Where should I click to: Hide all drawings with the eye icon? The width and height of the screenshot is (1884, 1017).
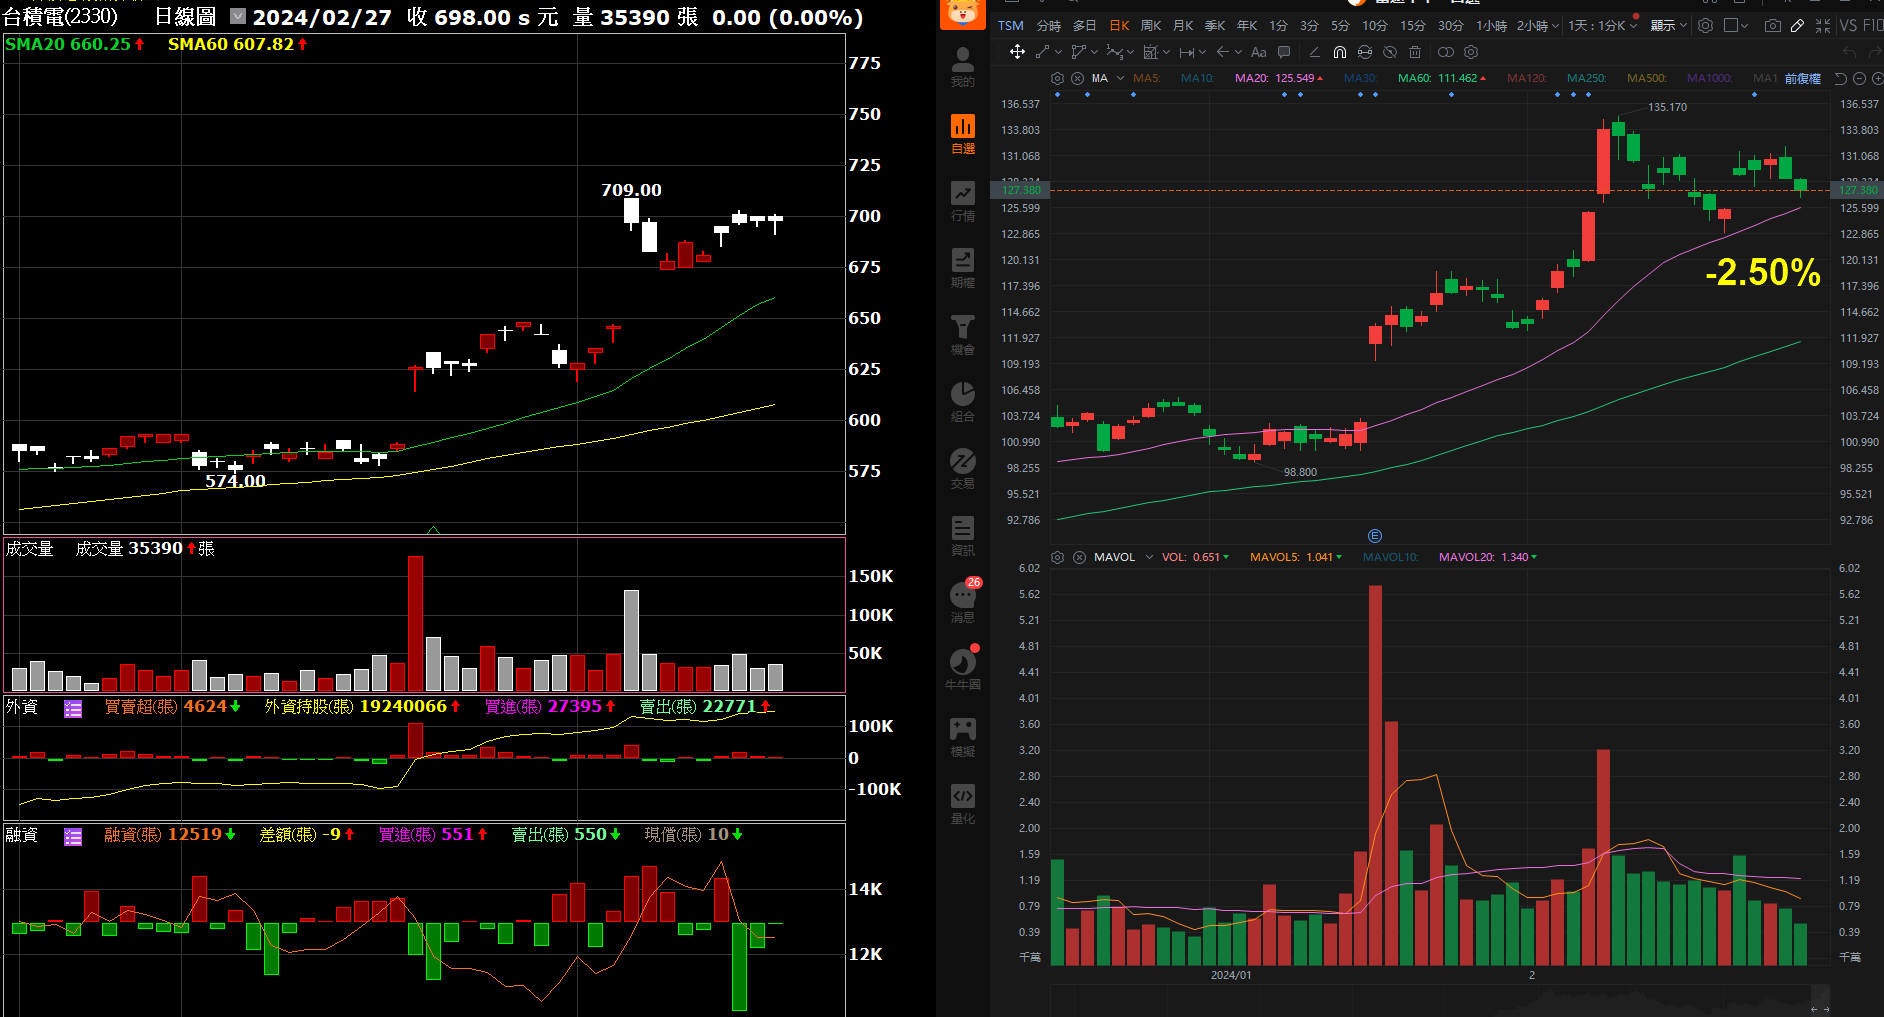(1390, 52)
